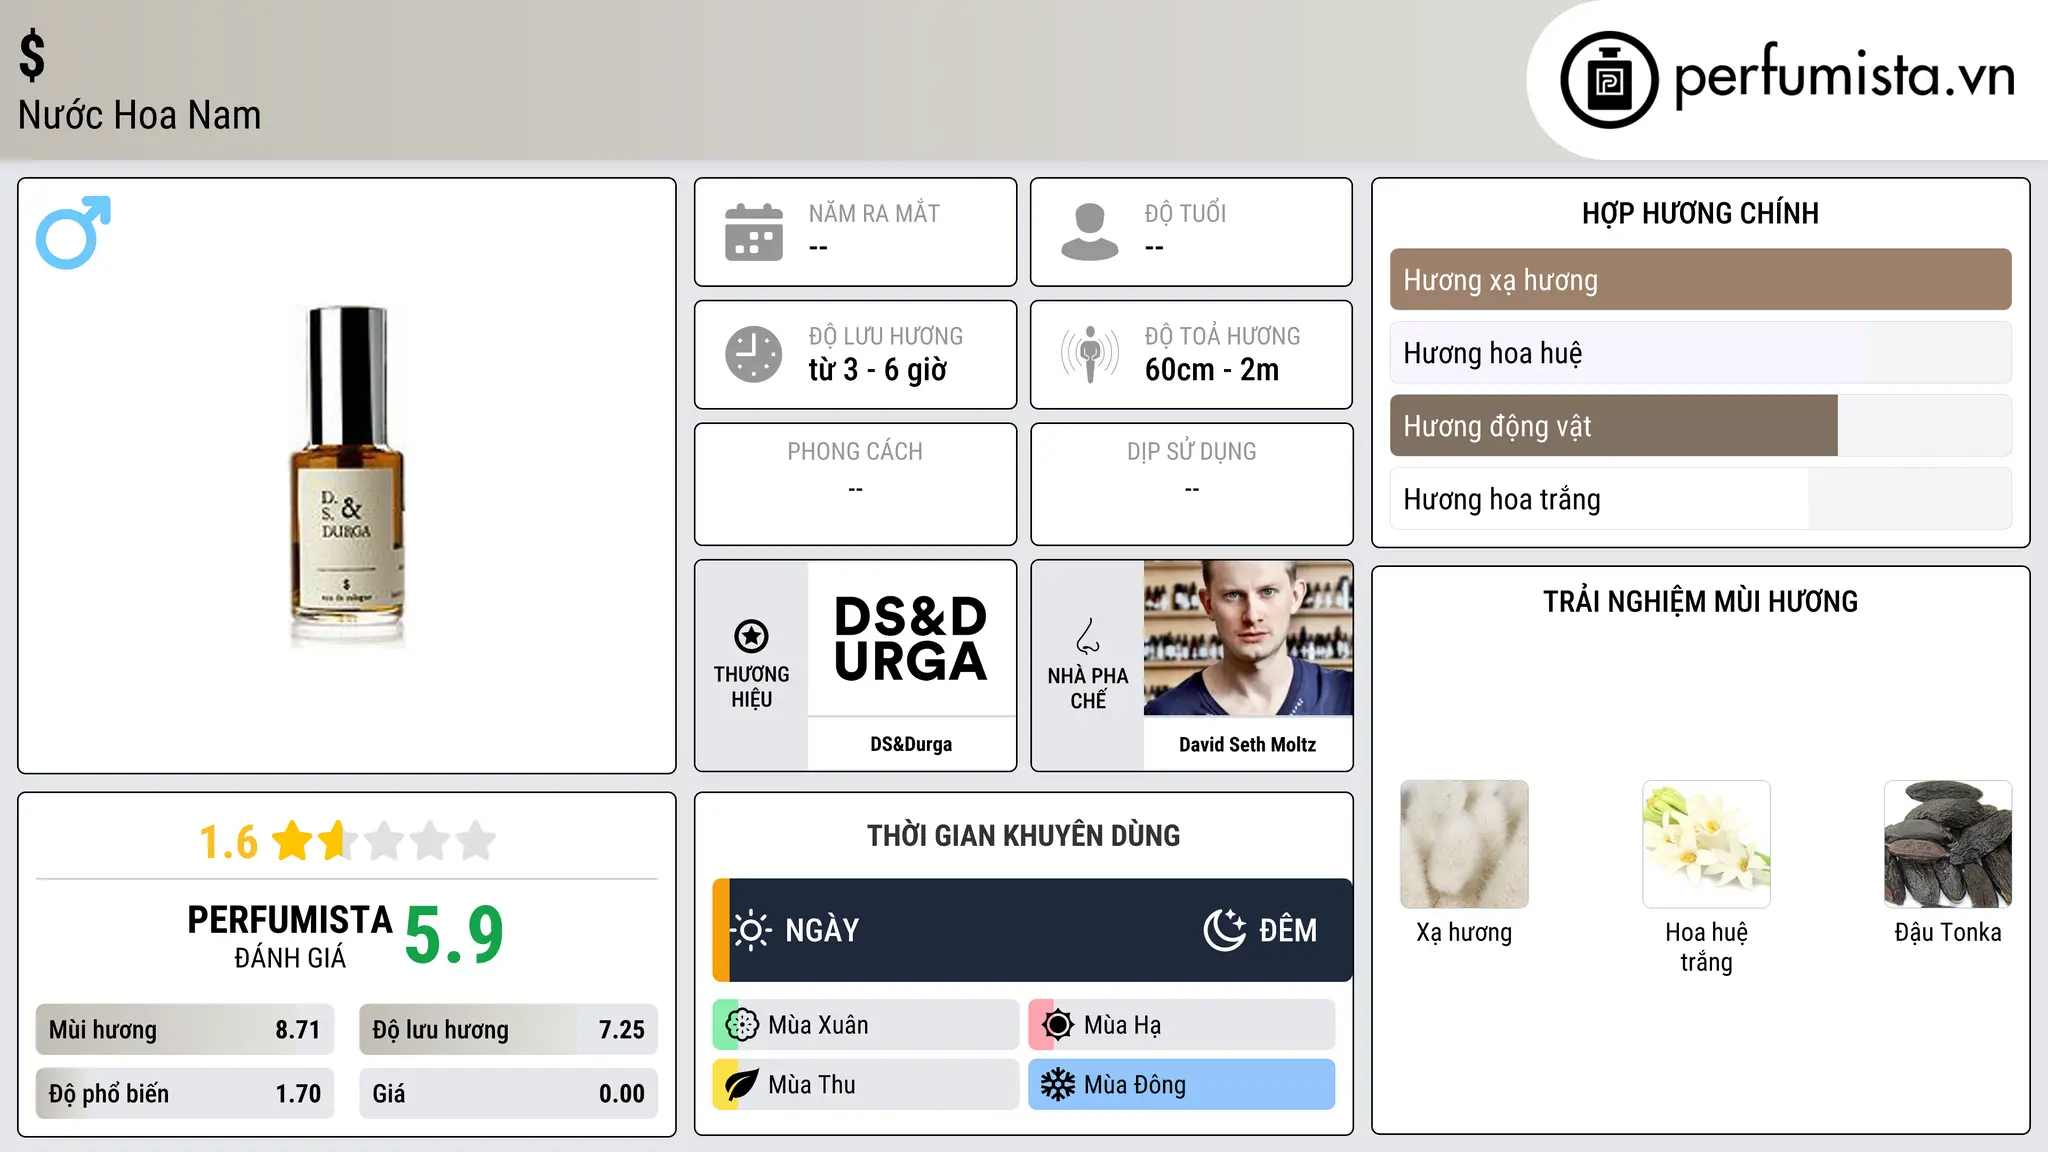Click the Hương hoa trắng accord bar

[x=1700, y=498]
